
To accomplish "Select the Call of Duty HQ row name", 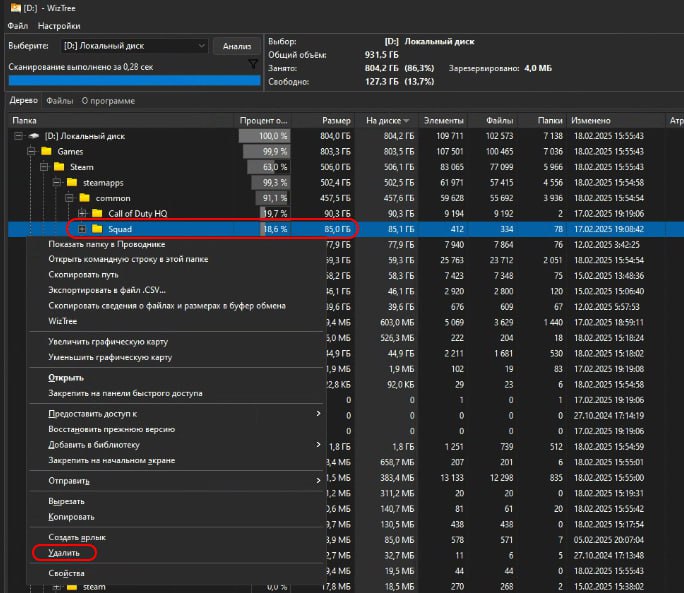I will (137, 213).
